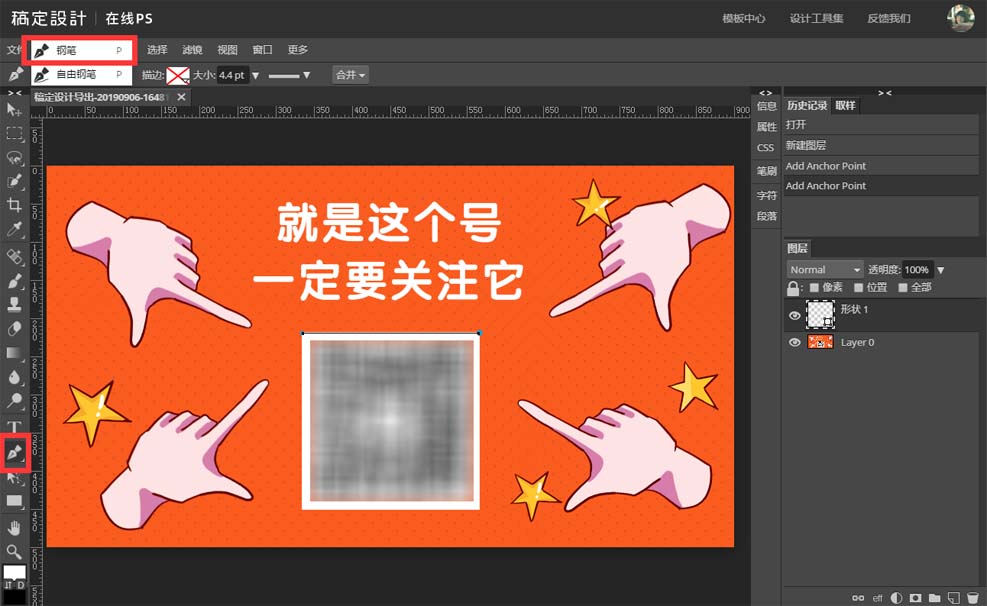This screenshot has width=987, height=606.
Task: Check the 位置 lock checkbox
Action: point(859,288)
